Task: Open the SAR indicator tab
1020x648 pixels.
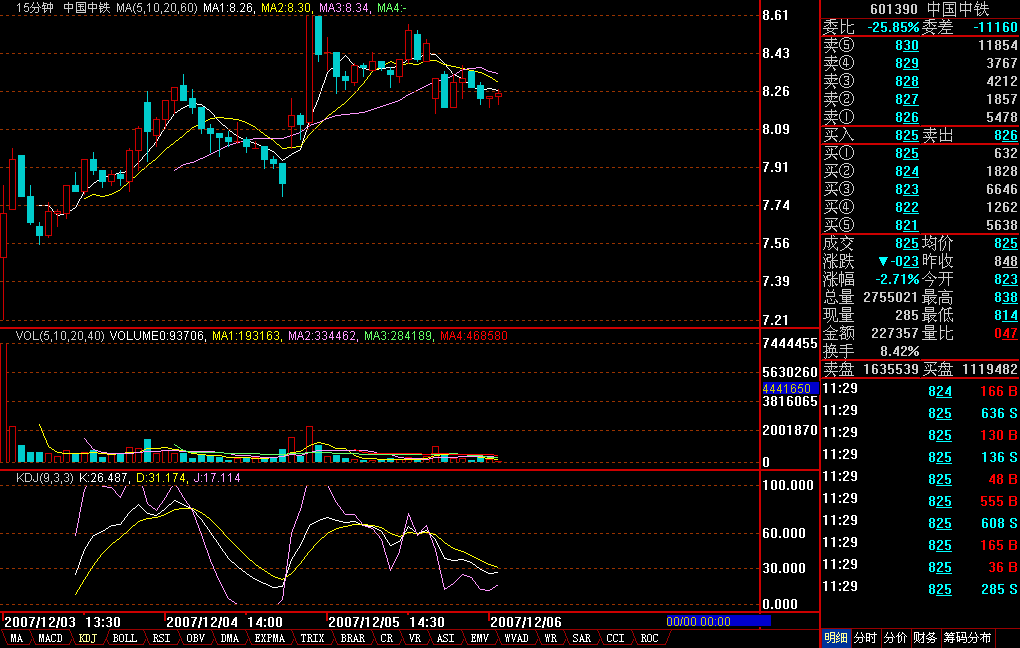Action: point(581,638)
